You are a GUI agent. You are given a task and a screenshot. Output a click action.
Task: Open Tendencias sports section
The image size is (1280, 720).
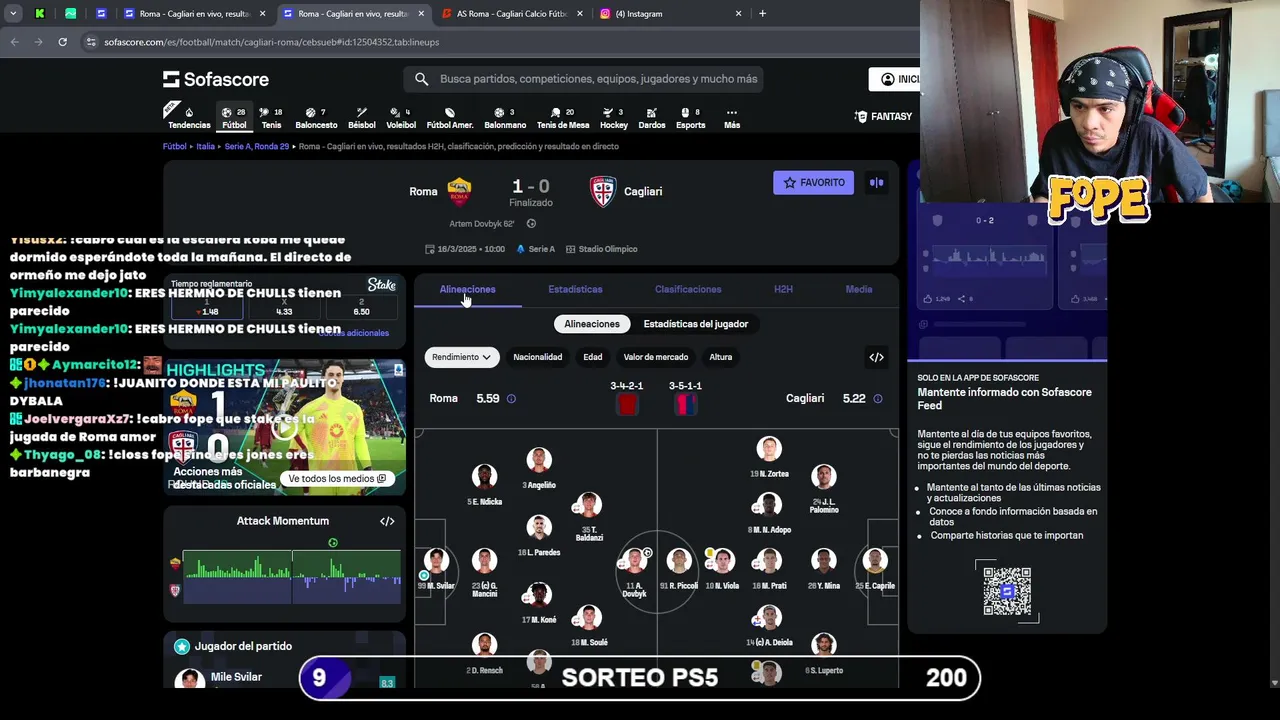tap(189, 117)
